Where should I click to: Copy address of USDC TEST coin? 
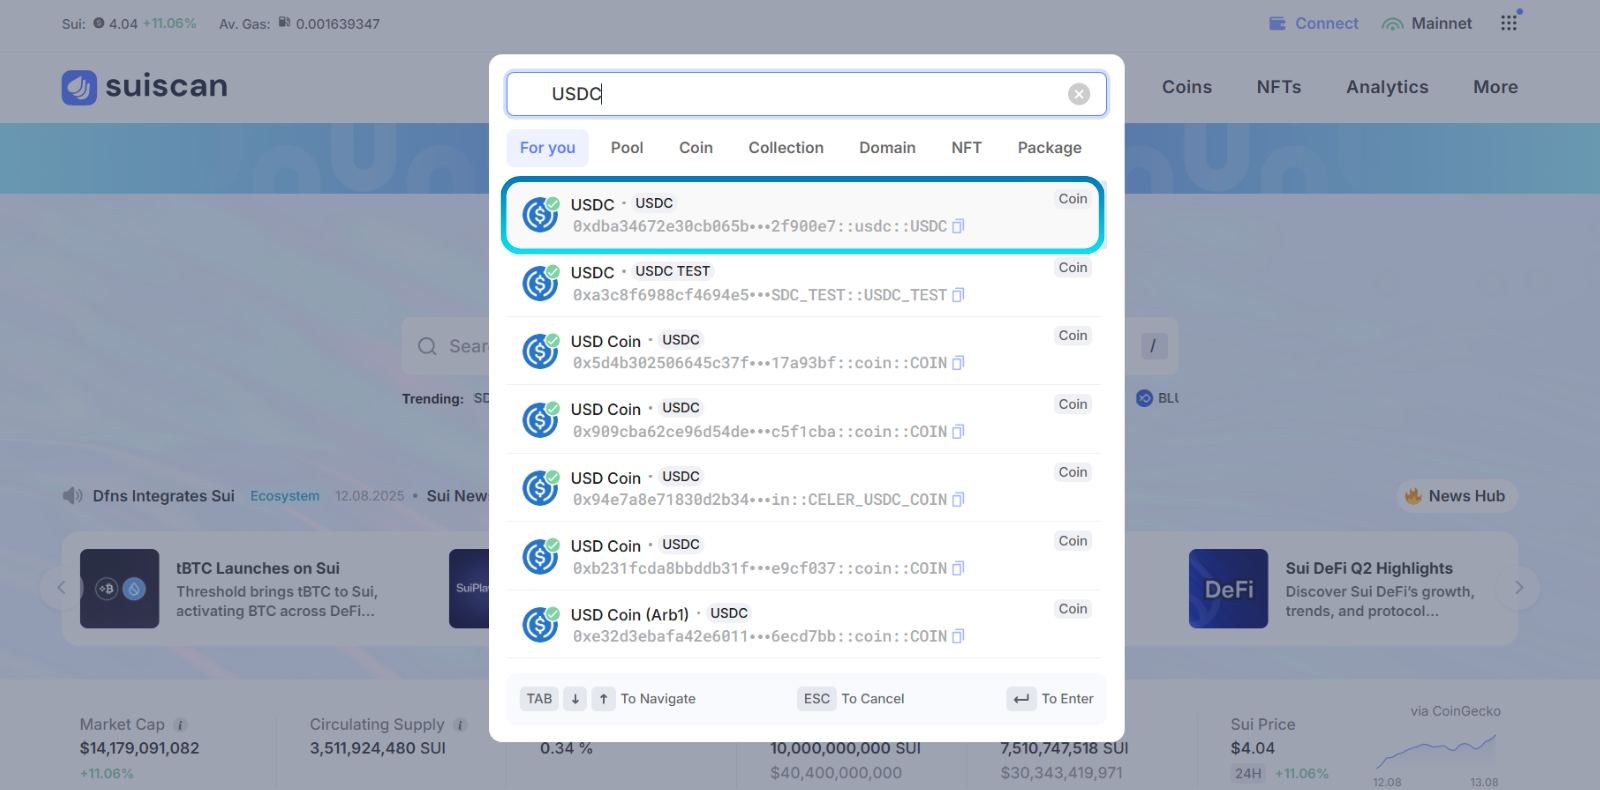point(958,295)
